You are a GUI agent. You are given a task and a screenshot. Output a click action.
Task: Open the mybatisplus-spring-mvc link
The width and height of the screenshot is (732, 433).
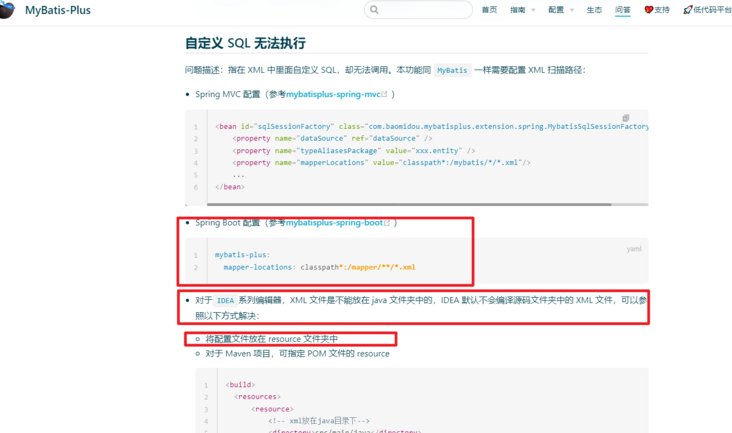(x=333, y=94)
